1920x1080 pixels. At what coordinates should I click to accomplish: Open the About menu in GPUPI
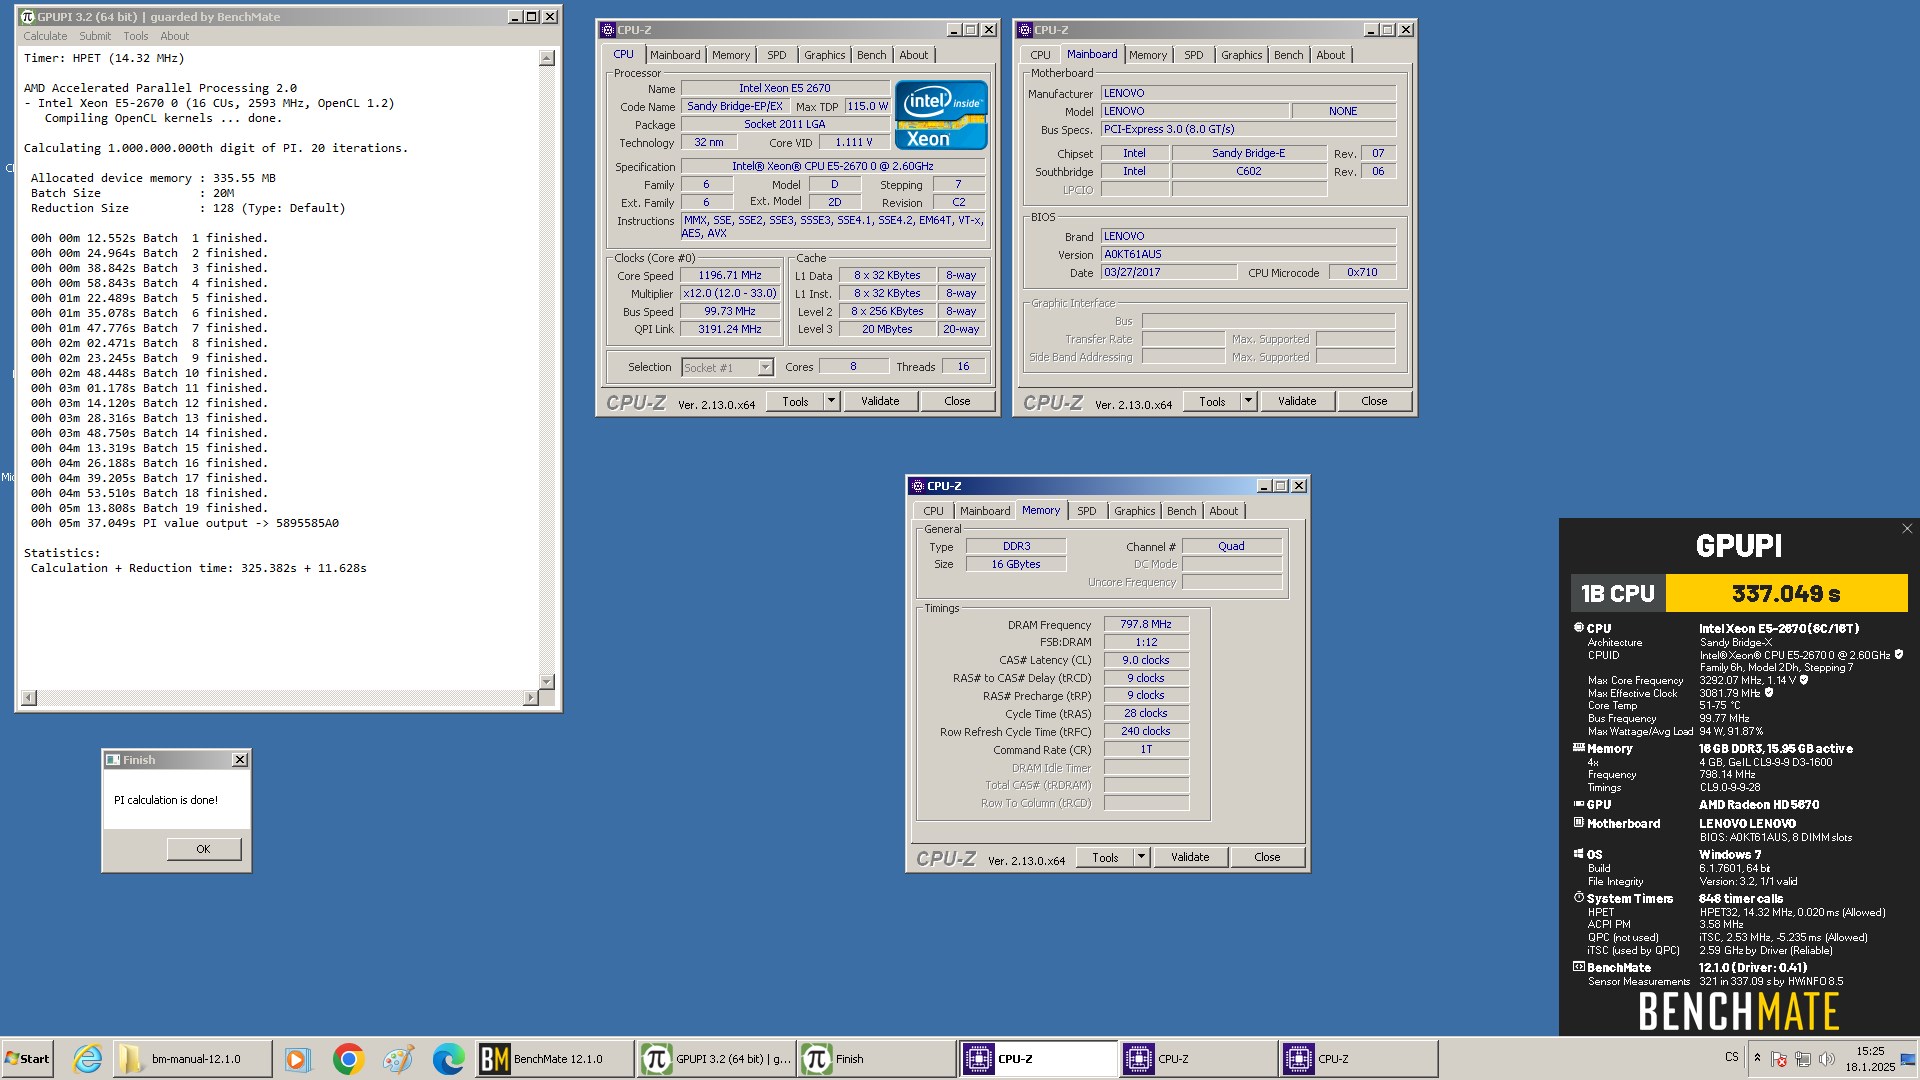click(175, 36)
